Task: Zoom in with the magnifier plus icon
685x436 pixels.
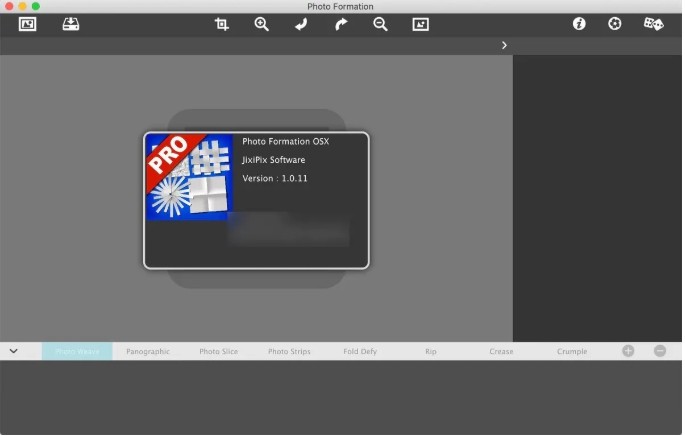Action: (262, 24)
